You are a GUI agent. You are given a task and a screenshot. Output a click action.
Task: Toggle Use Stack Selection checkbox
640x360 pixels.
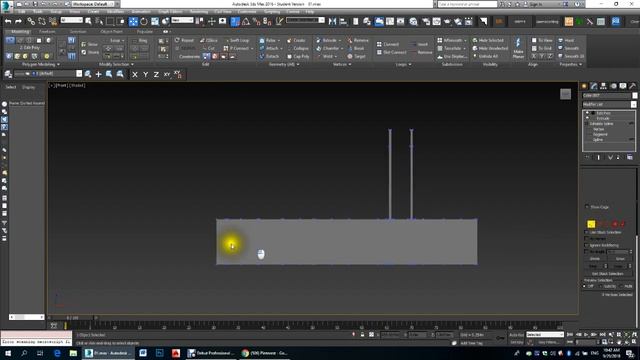point(587,232)
